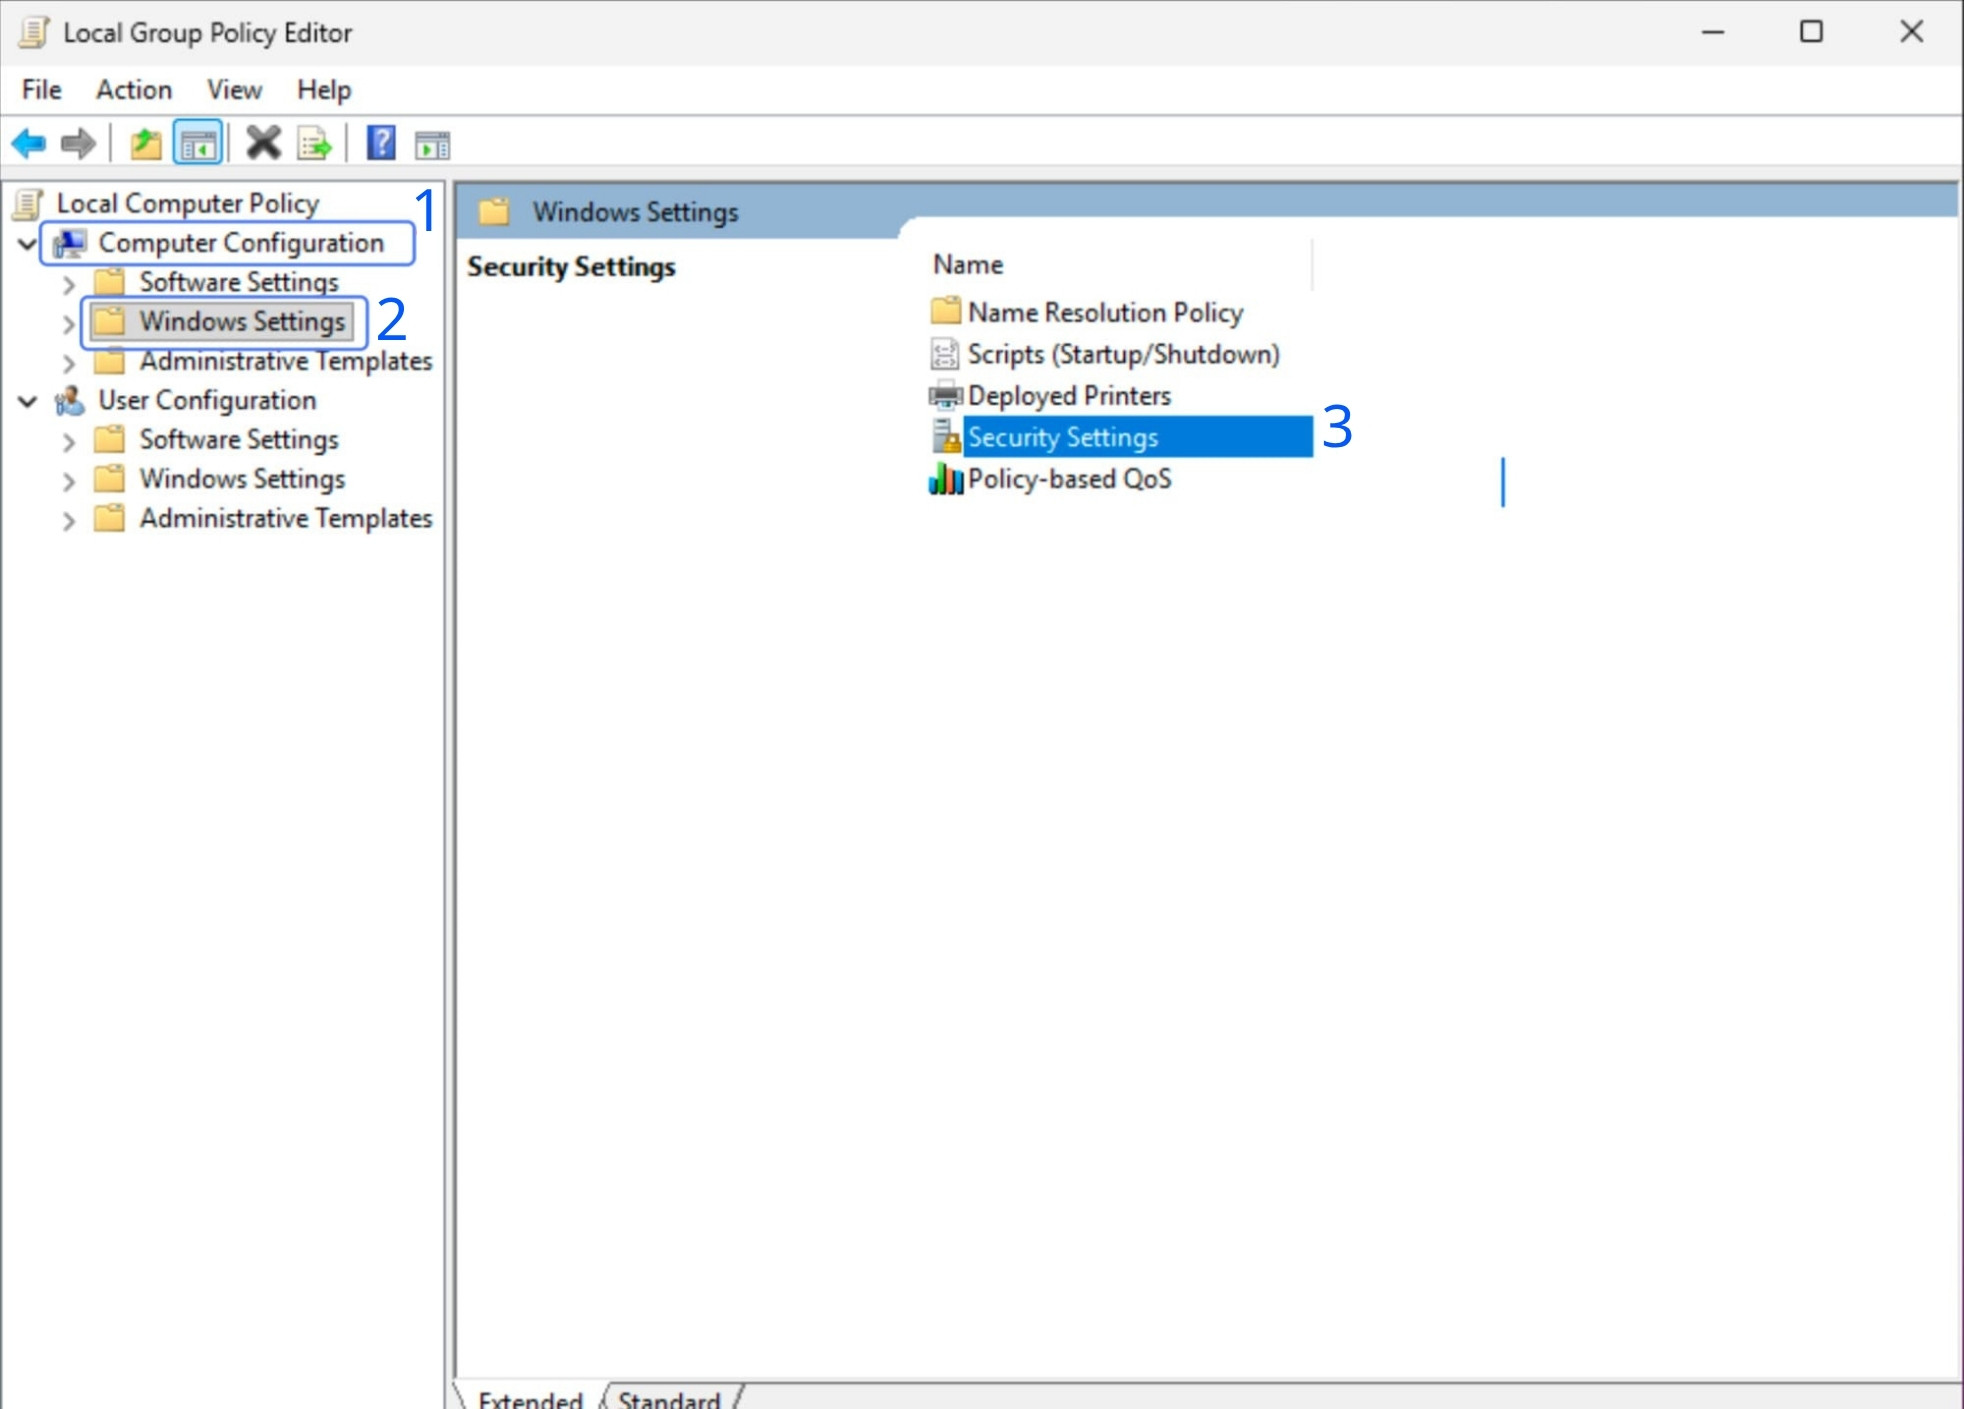Image resolution: width=1964 pixels, height=1409 pixels.
Task: Click the Up One Level folder icon
Action: point(146,144)
